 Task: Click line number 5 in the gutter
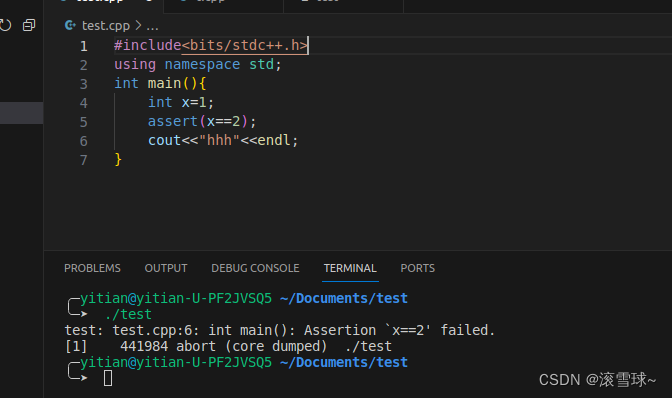84,122
